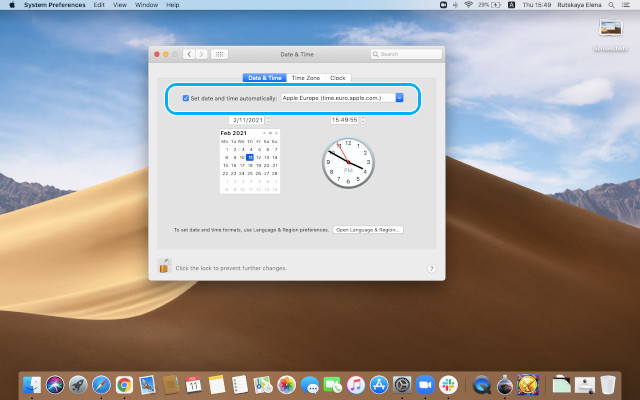Select day 11 in the calendar
Image resolution: width=640 pixels, height=400 pixels.
click(x=250, y=157)
